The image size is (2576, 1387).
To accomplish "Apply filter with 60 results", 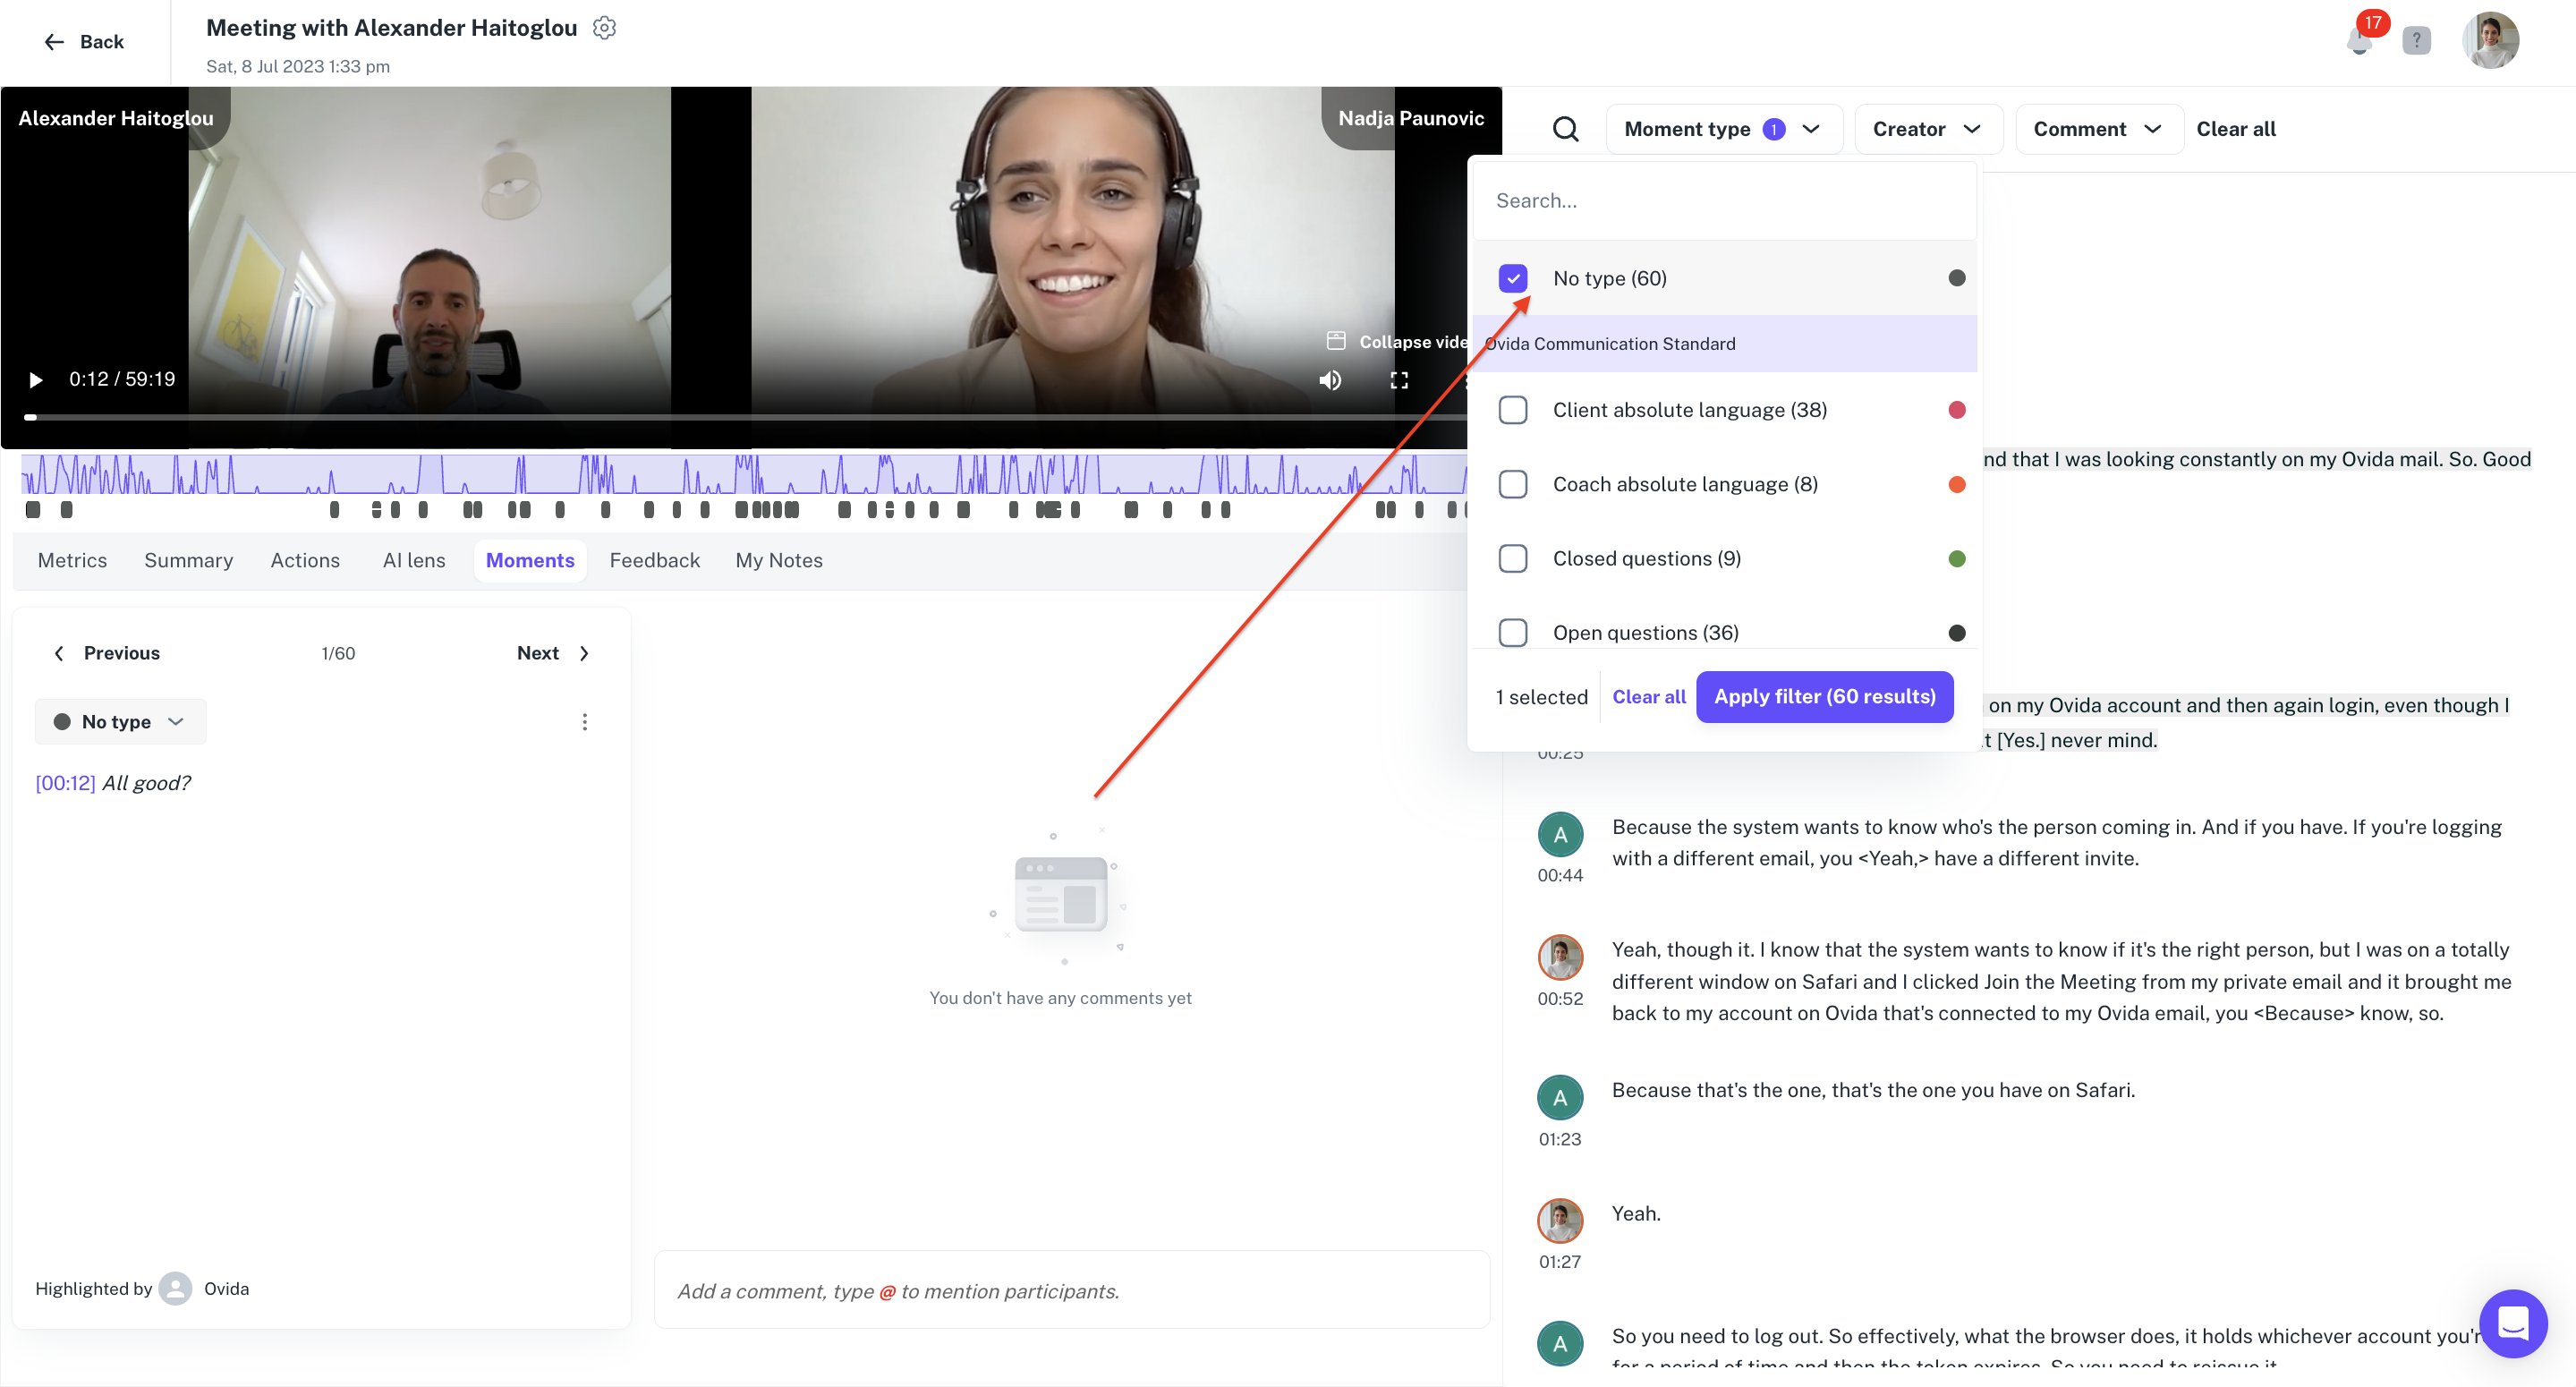I will tap(1824, 697).
